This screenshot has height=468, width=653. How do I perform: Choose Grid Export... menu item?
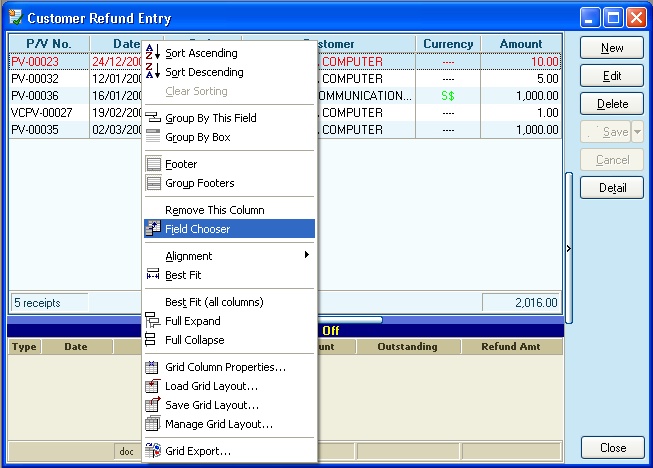(229, 451)
